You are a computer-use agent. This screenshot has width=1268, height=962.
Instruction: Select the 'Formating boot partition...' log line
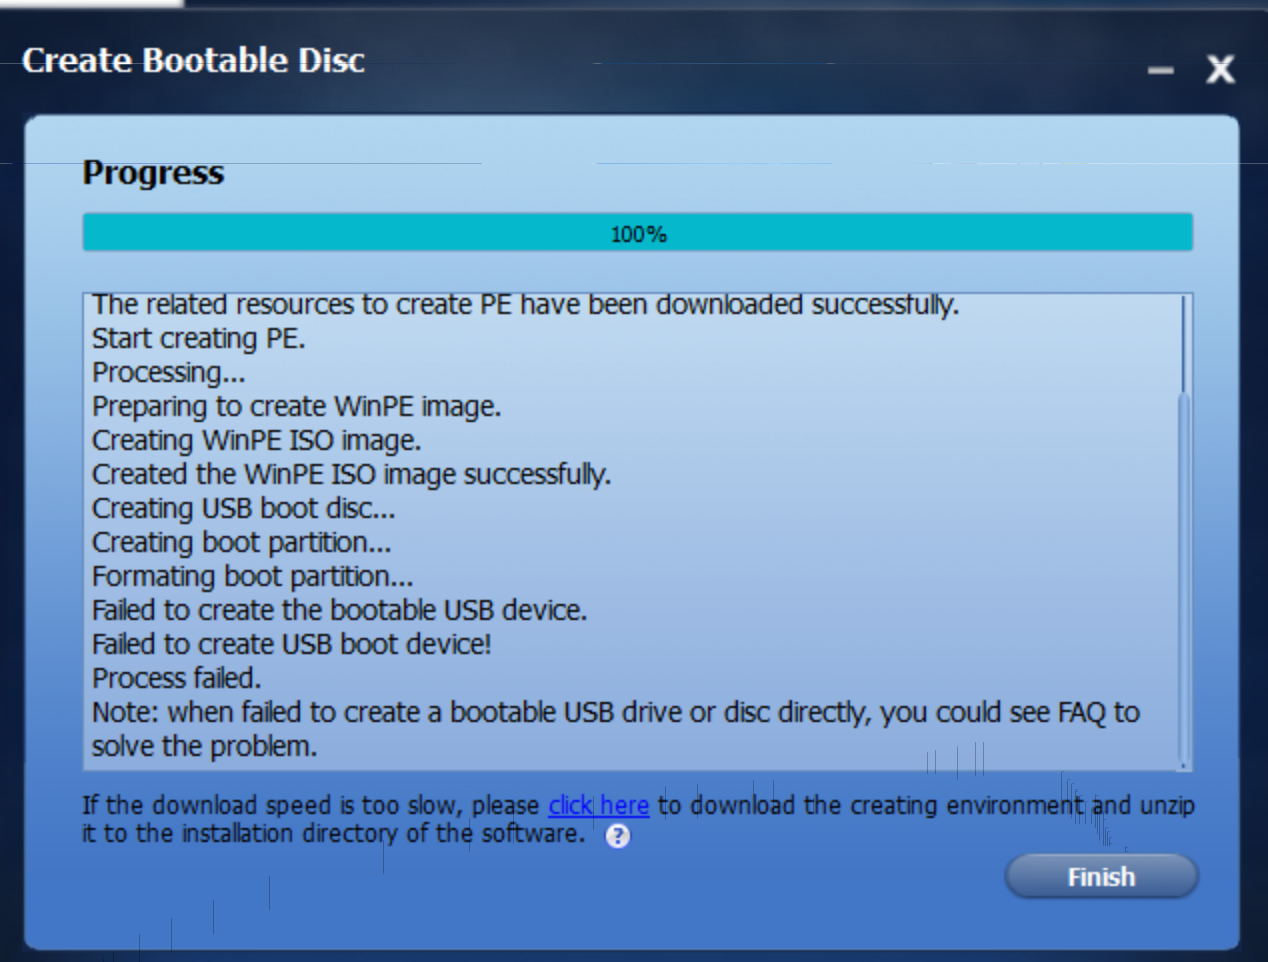(252, 576)
